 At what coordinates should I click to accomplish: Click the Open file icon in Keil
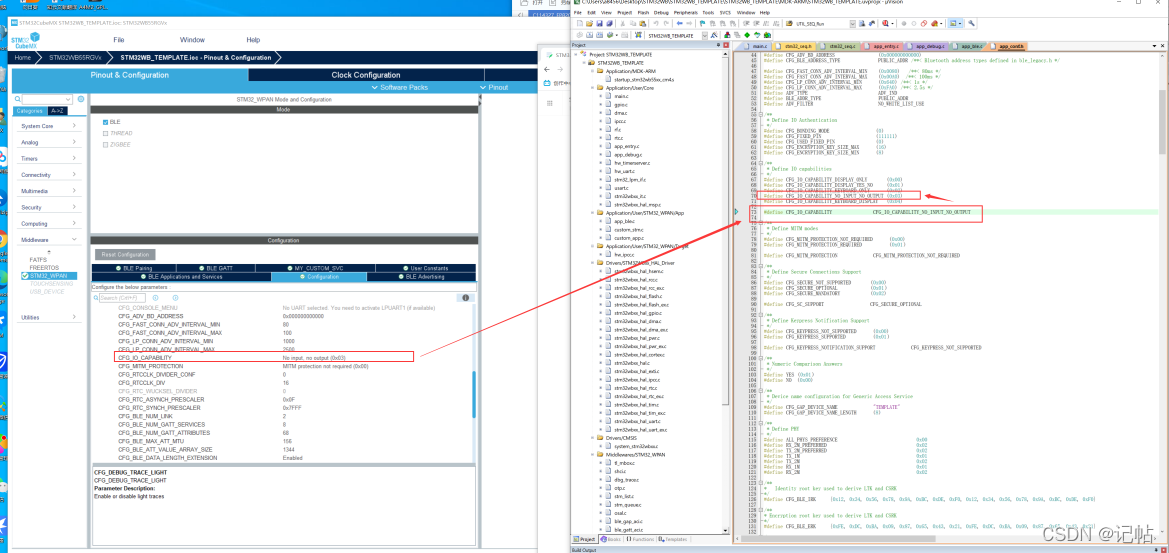click(589, 24)
